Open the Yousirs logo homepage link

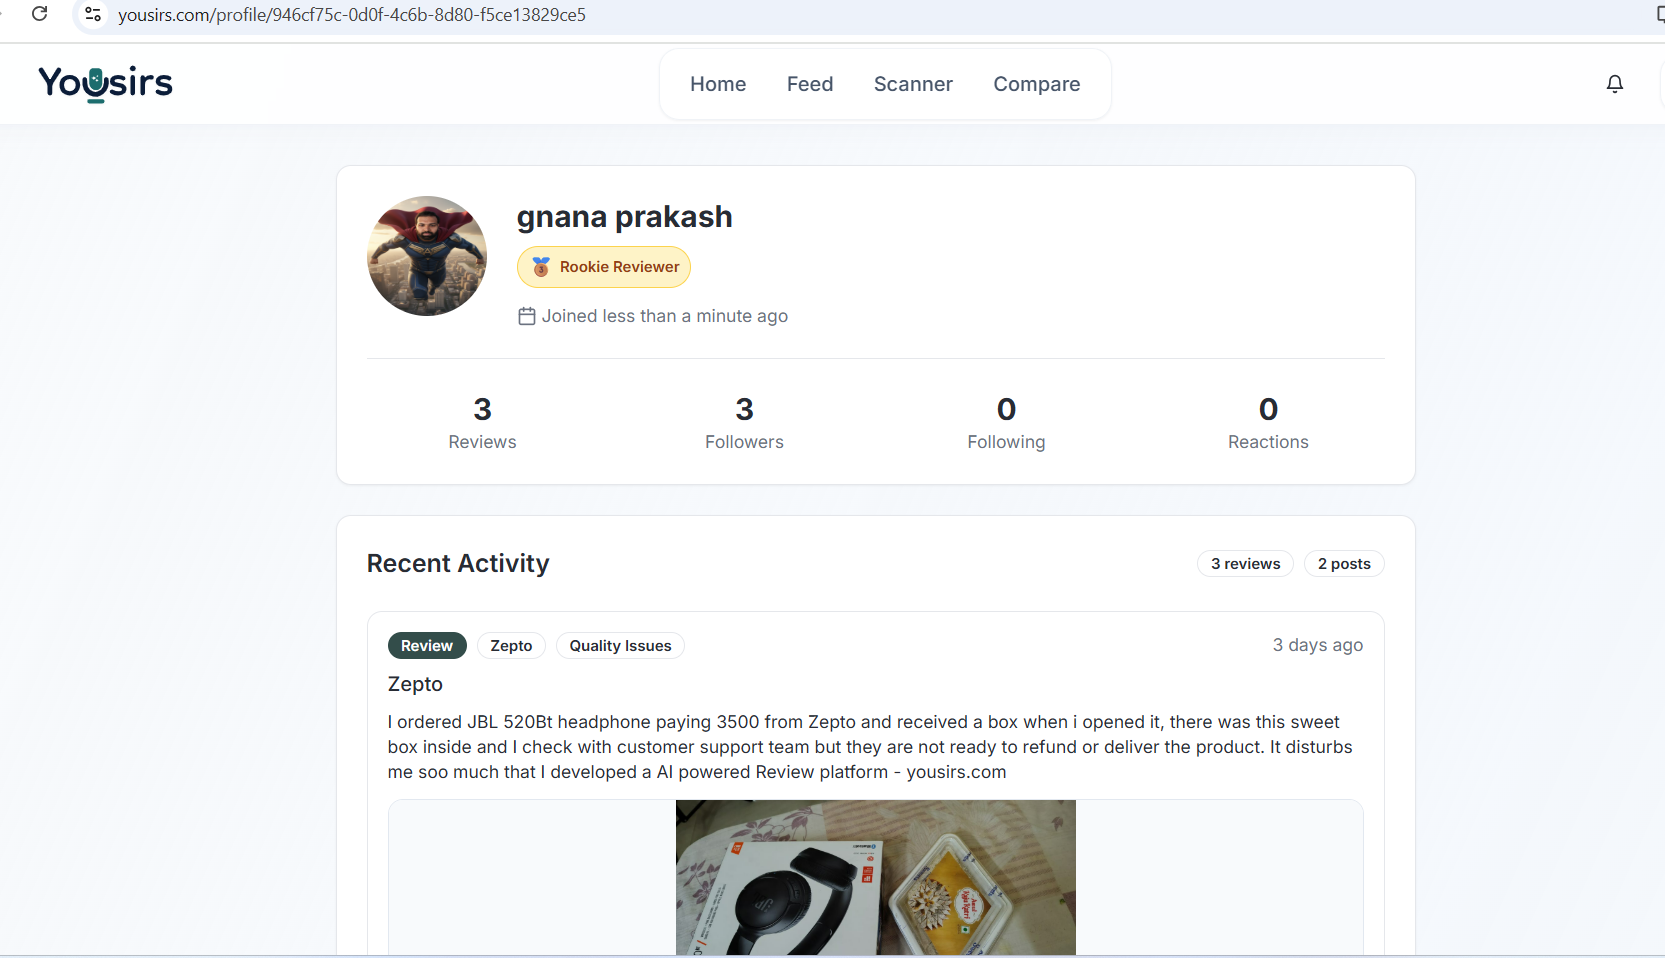click(x=105, y=83)
